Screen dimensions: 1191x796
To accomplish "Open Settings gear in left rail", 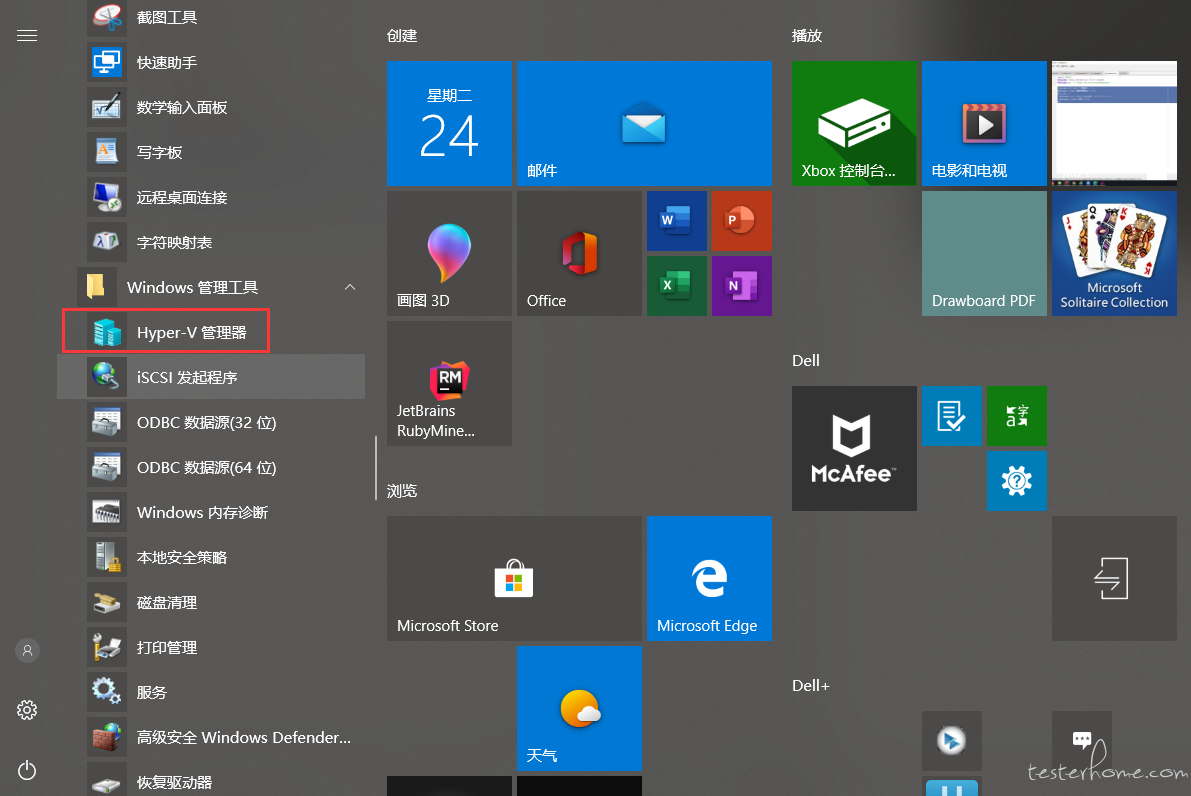I will [x=27, y=710].
